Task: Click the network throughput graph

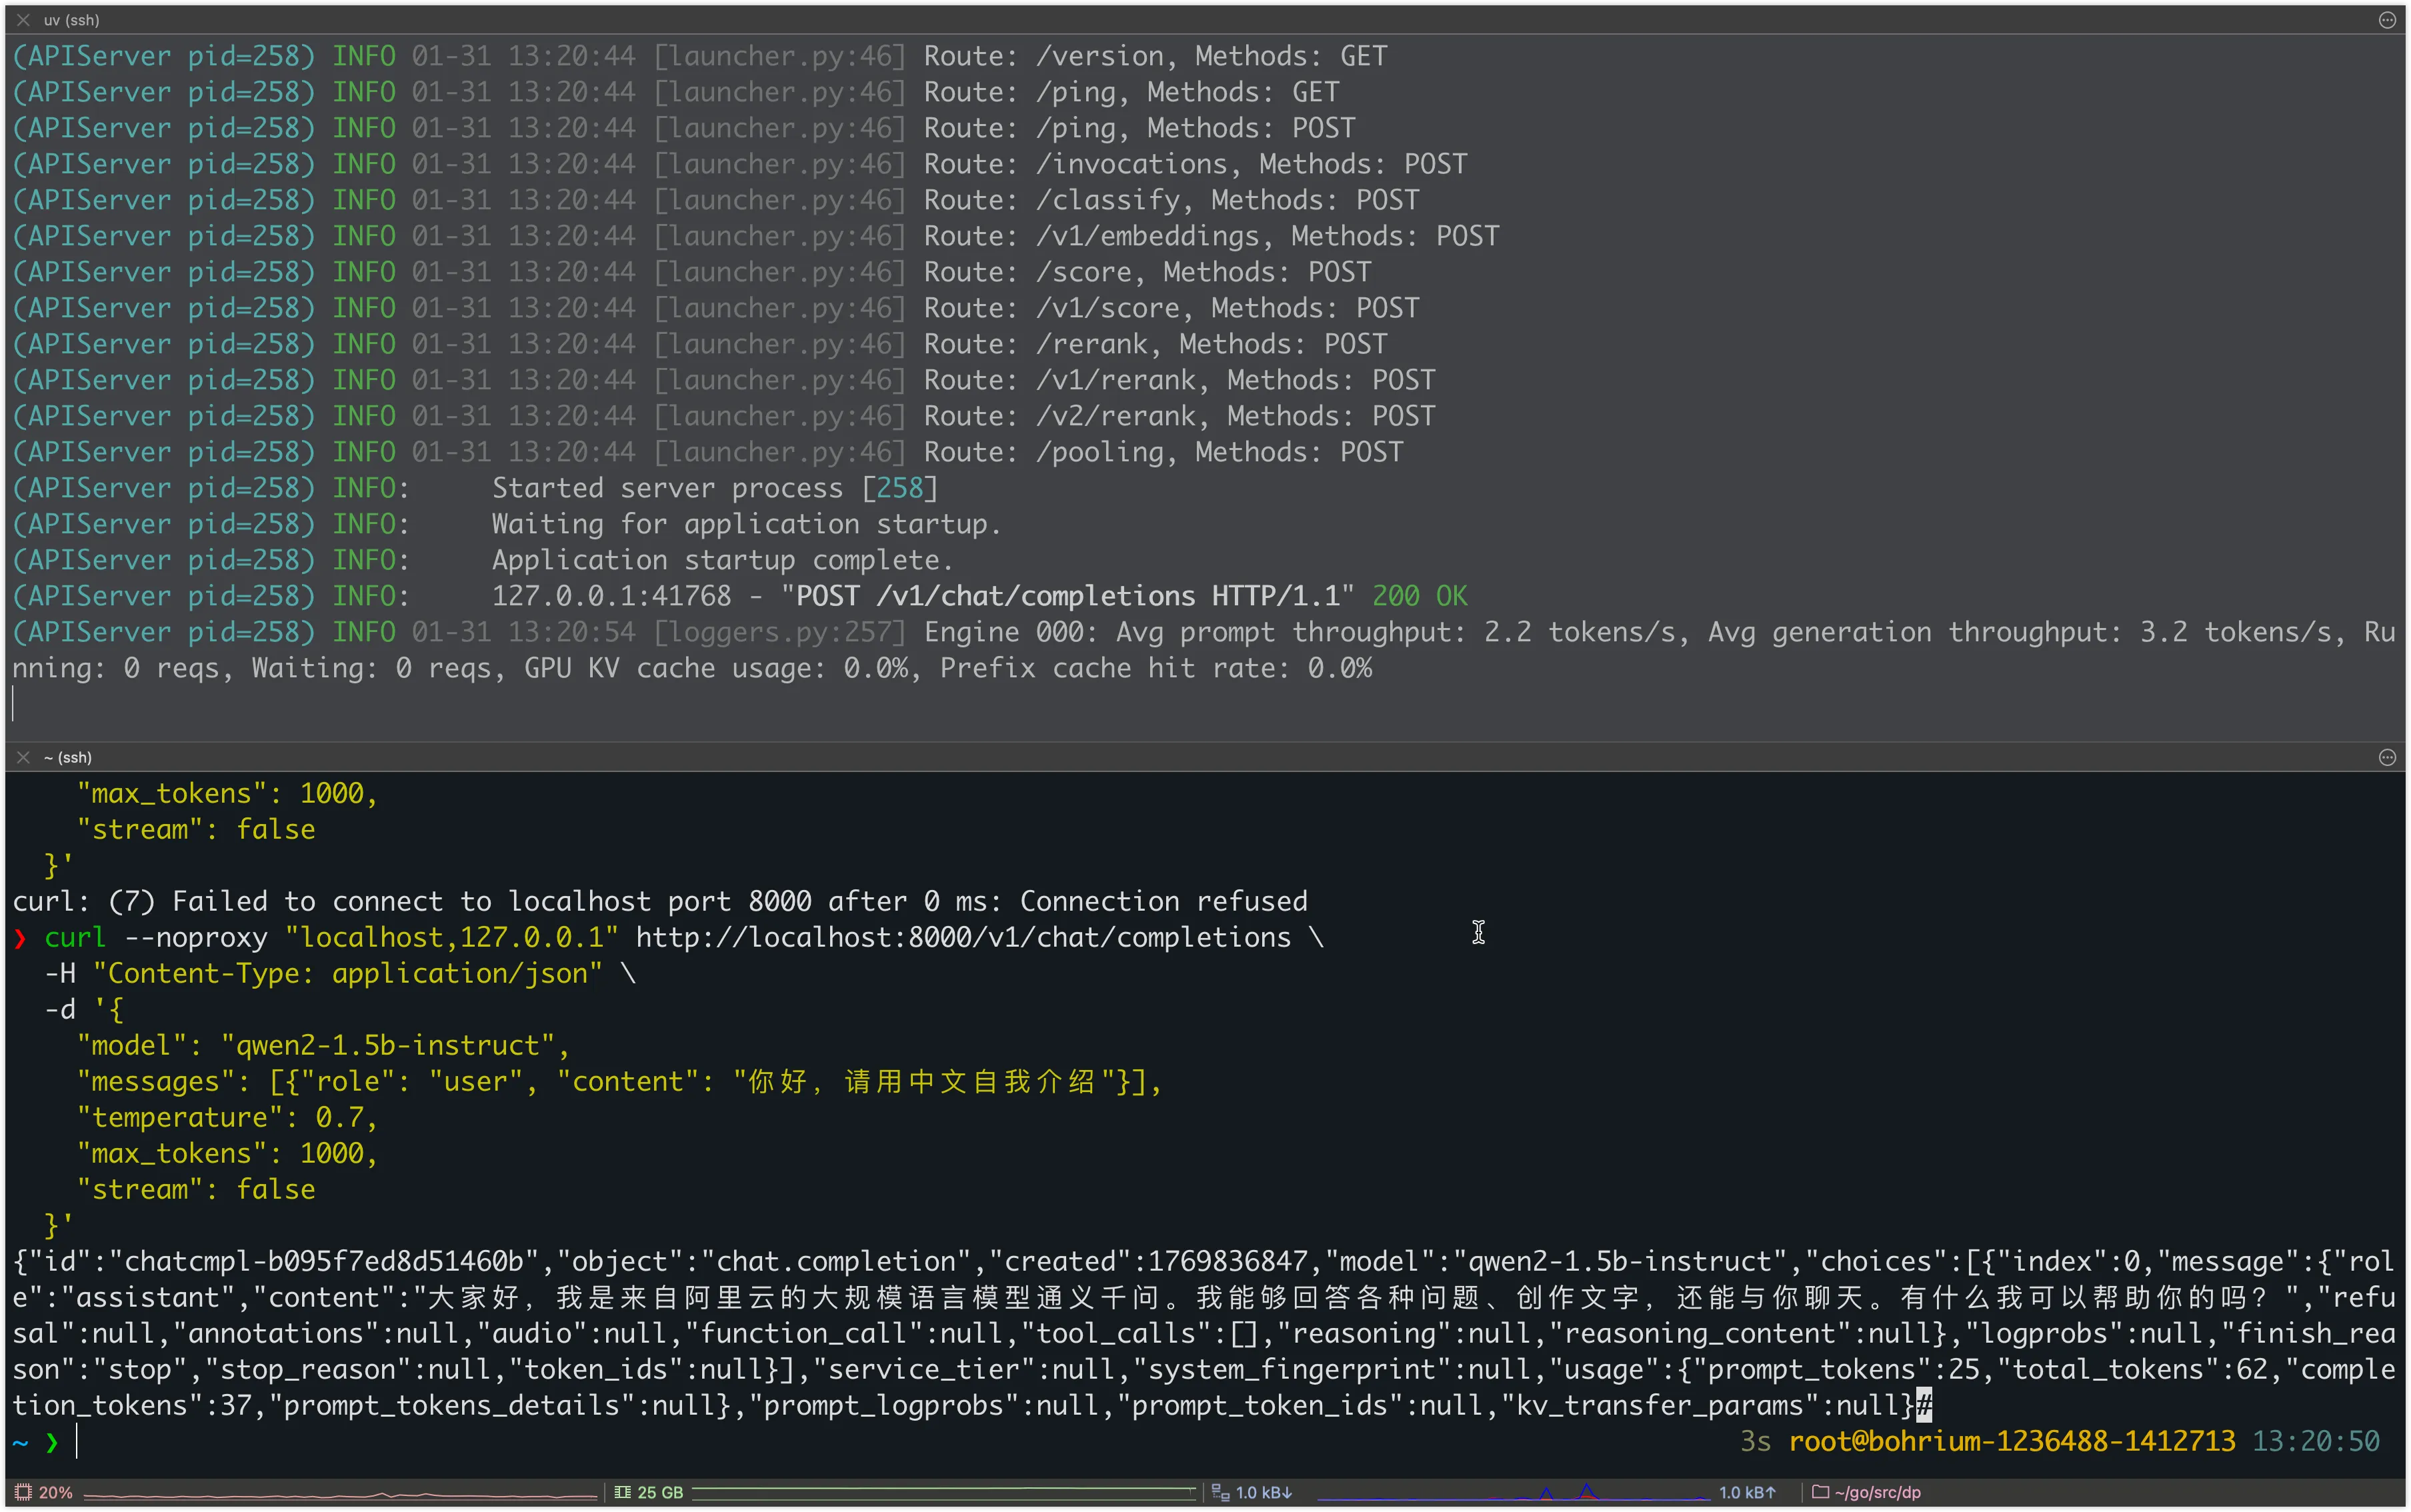Action: pos(1513,1493)
